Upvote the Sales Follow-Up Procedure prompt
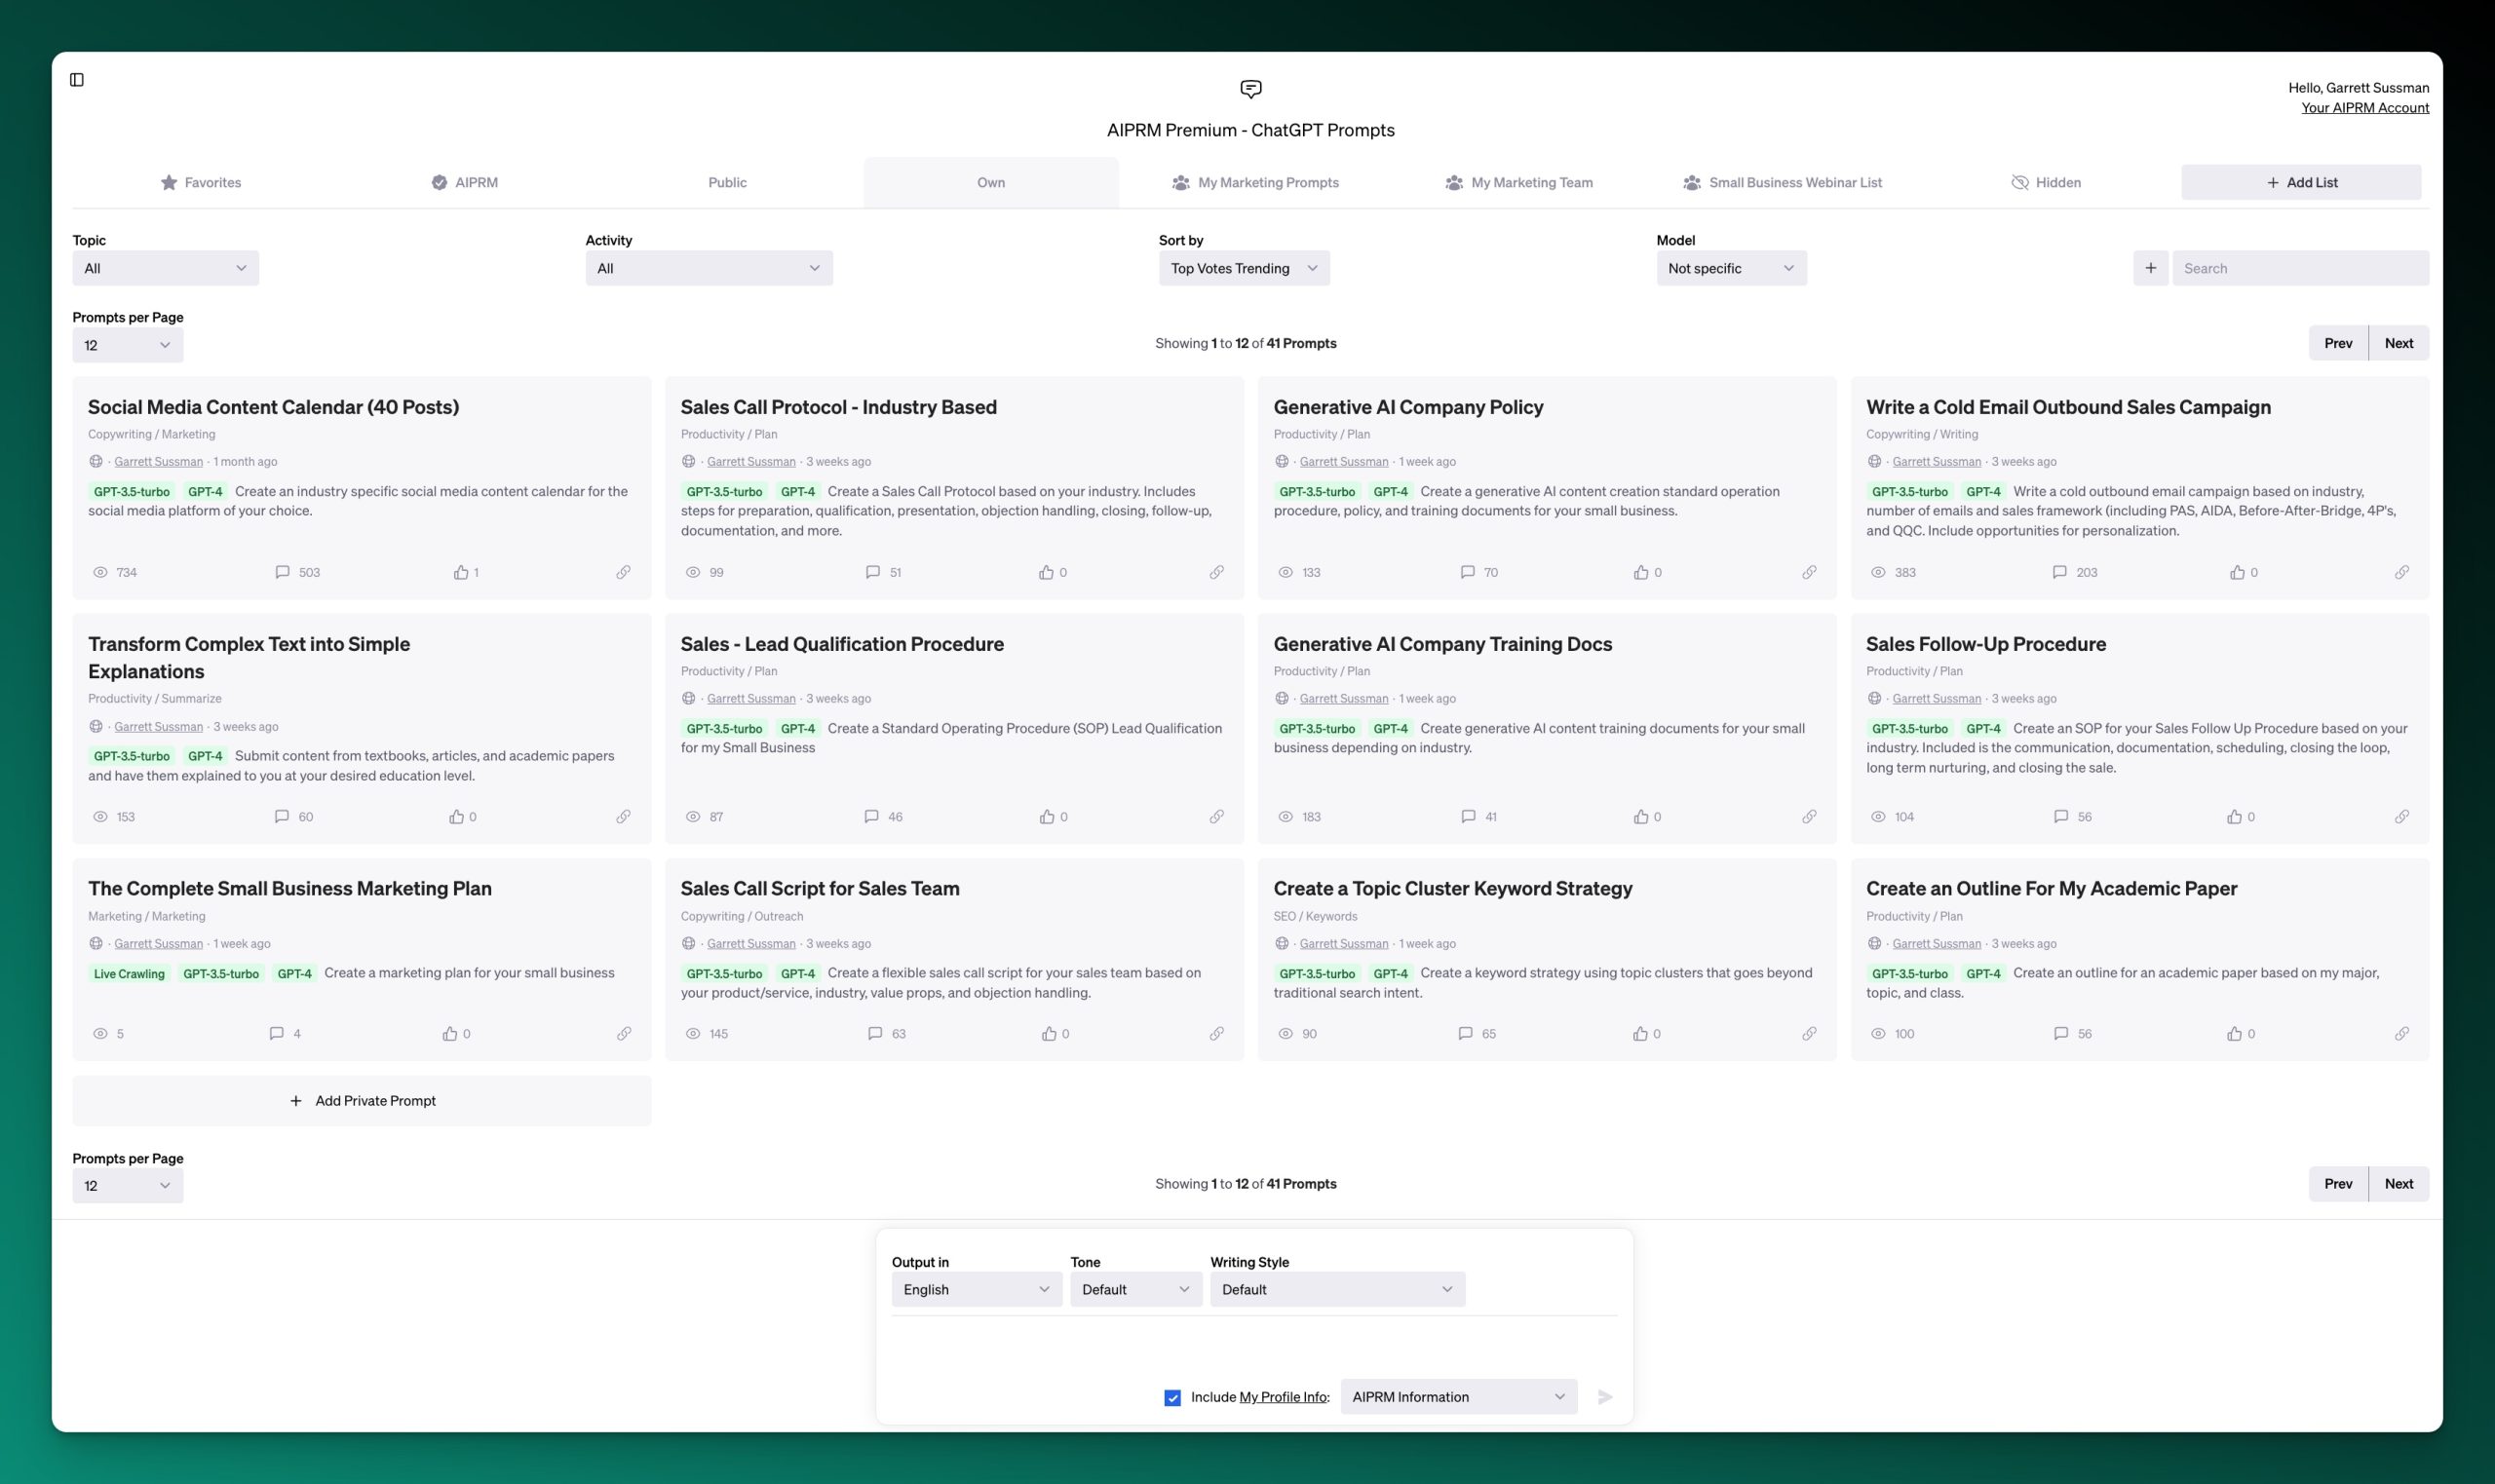 click(2236, 815)
